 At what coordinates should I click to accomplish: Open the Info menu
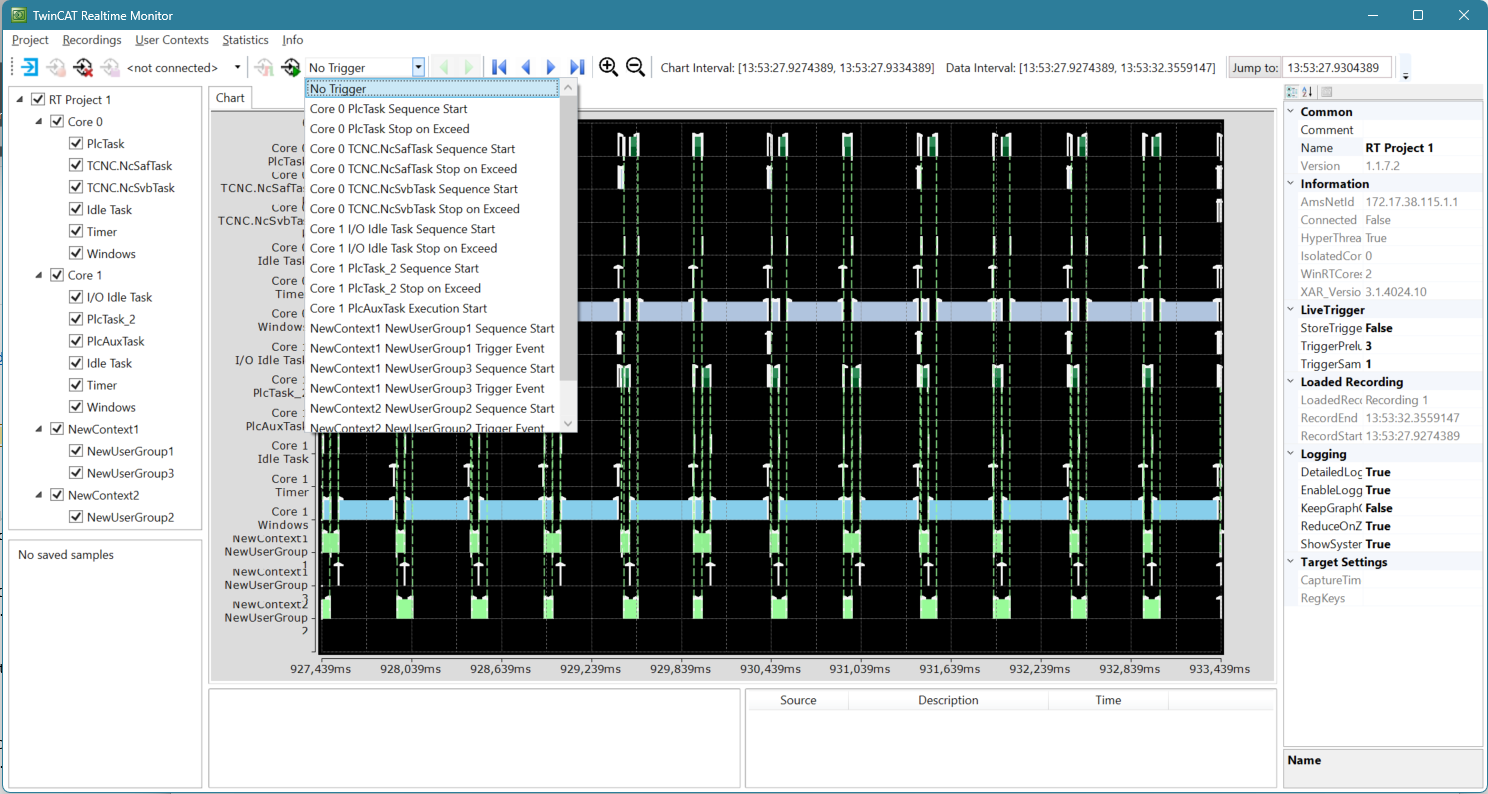coord(293,40)
